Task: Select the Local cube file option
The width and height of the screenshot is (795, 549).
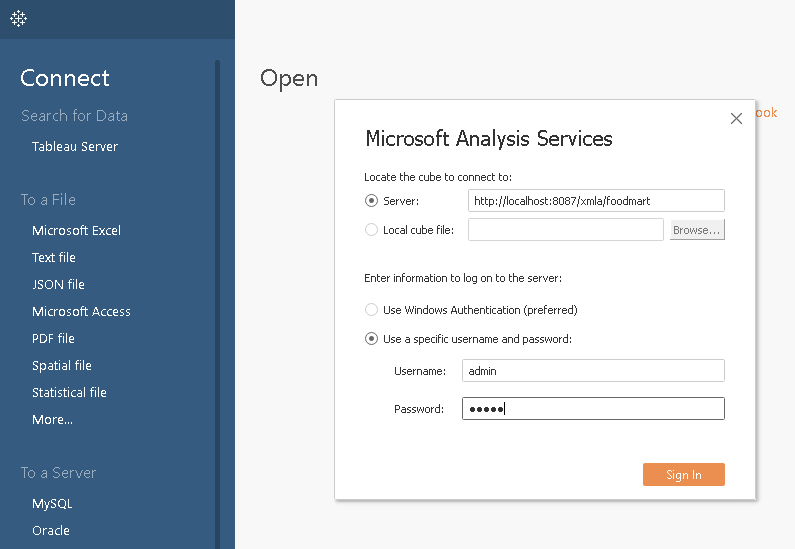Action: click(x=371, y=230)
